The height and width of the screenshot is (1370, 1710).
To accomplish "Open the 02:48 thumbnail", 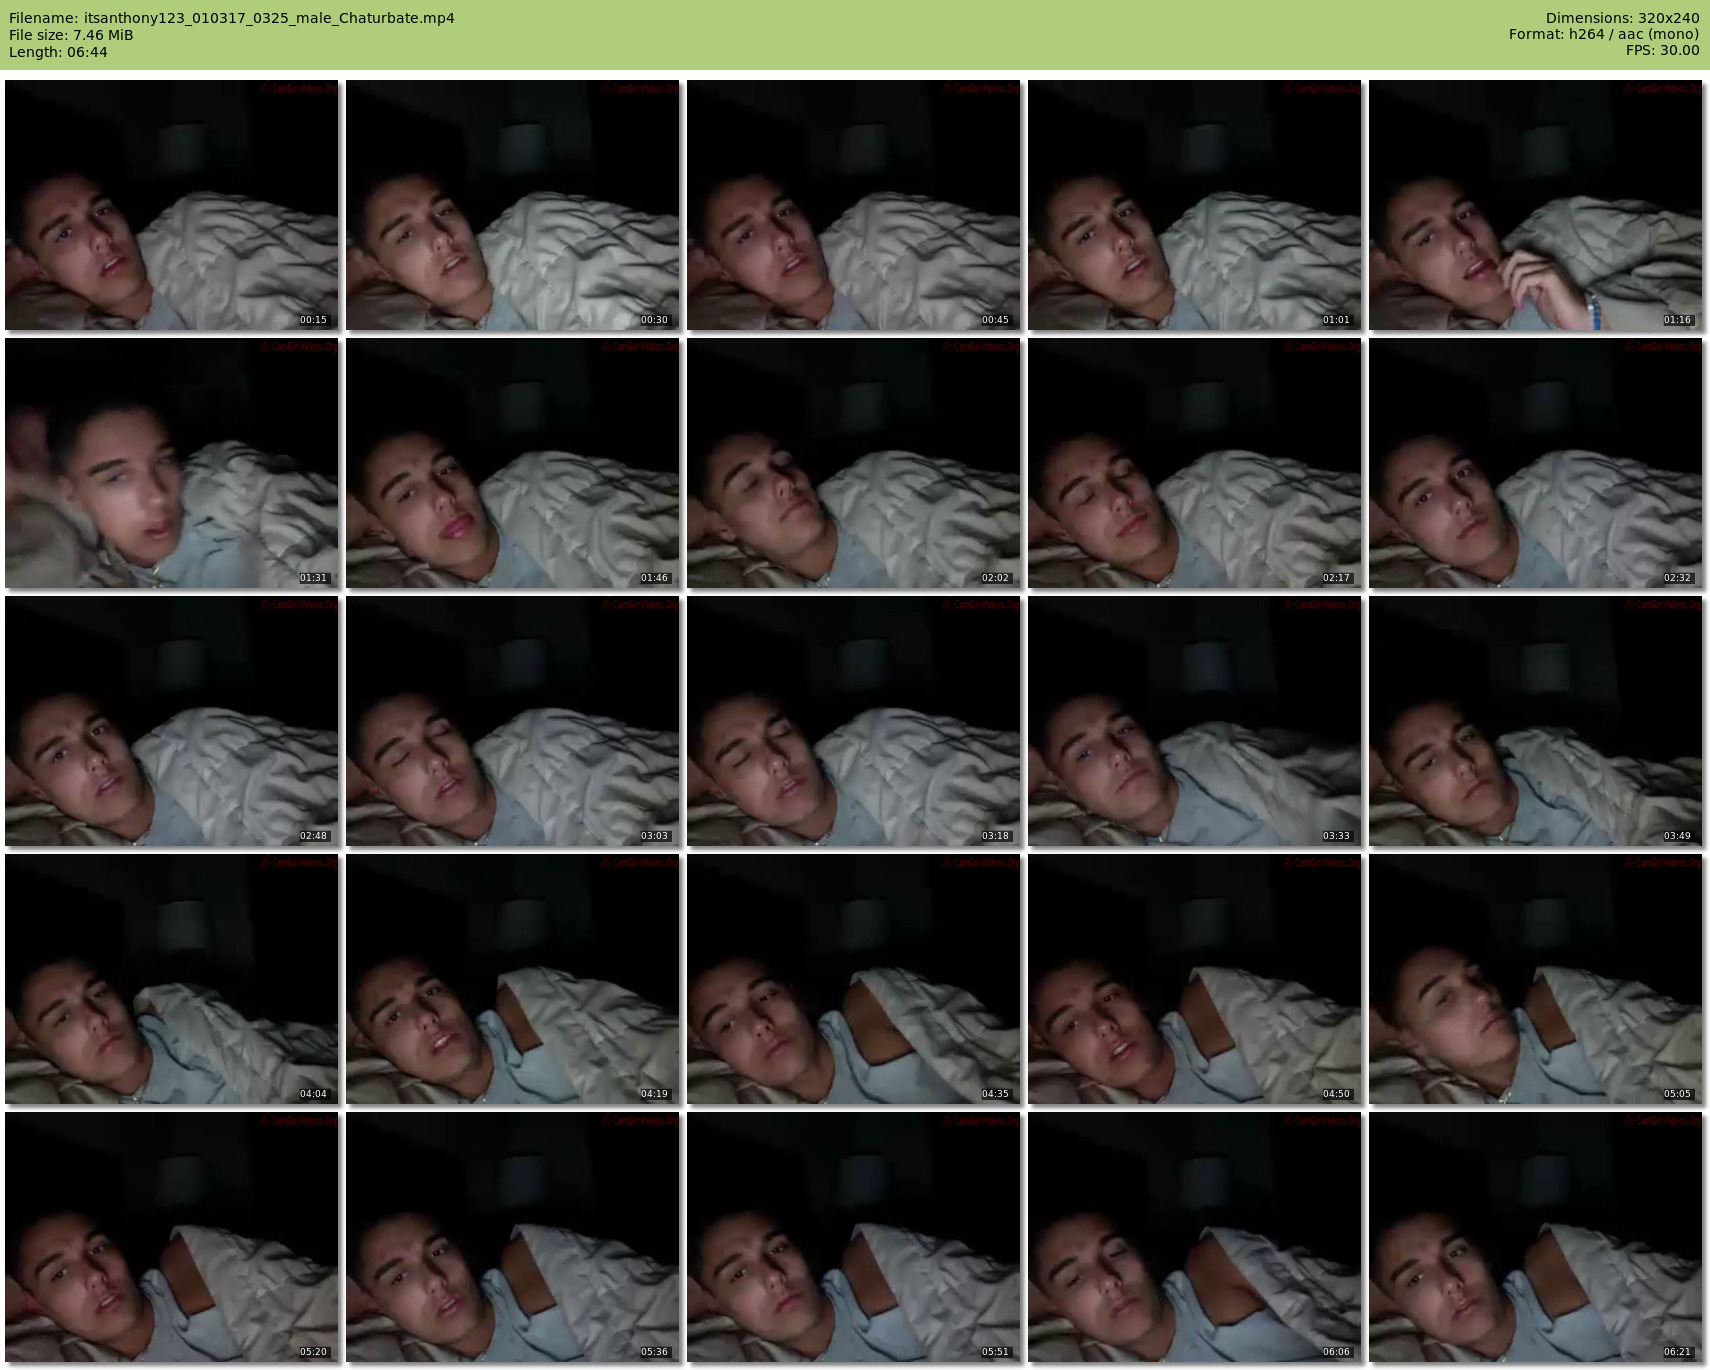I will click(x=171, y=721).
